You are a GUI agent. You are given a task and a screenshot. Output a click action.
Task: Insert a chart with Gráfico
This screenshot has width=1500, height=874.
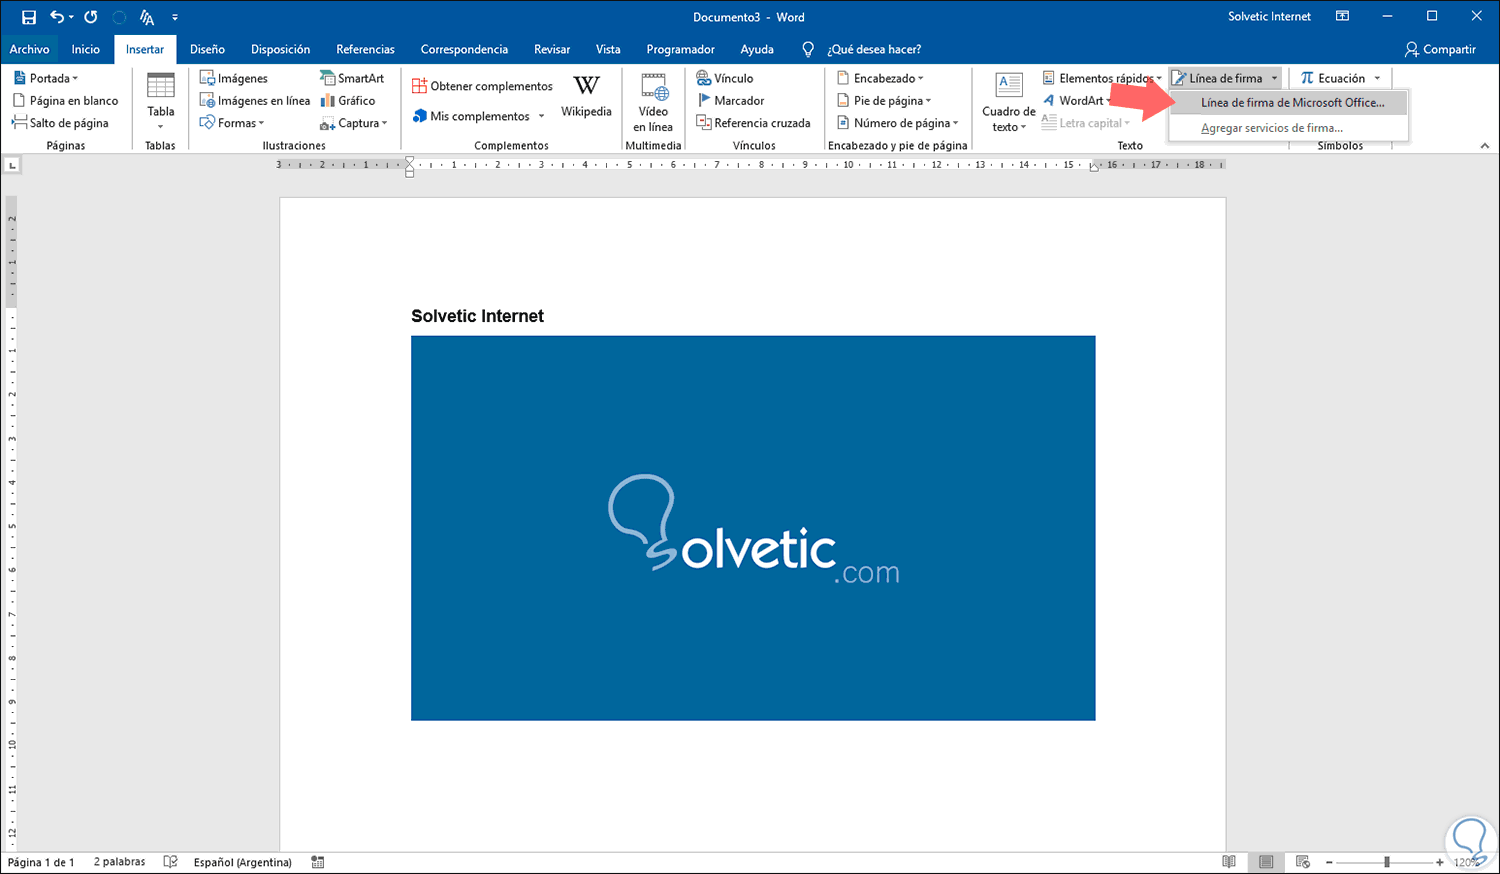click(348, 100)
